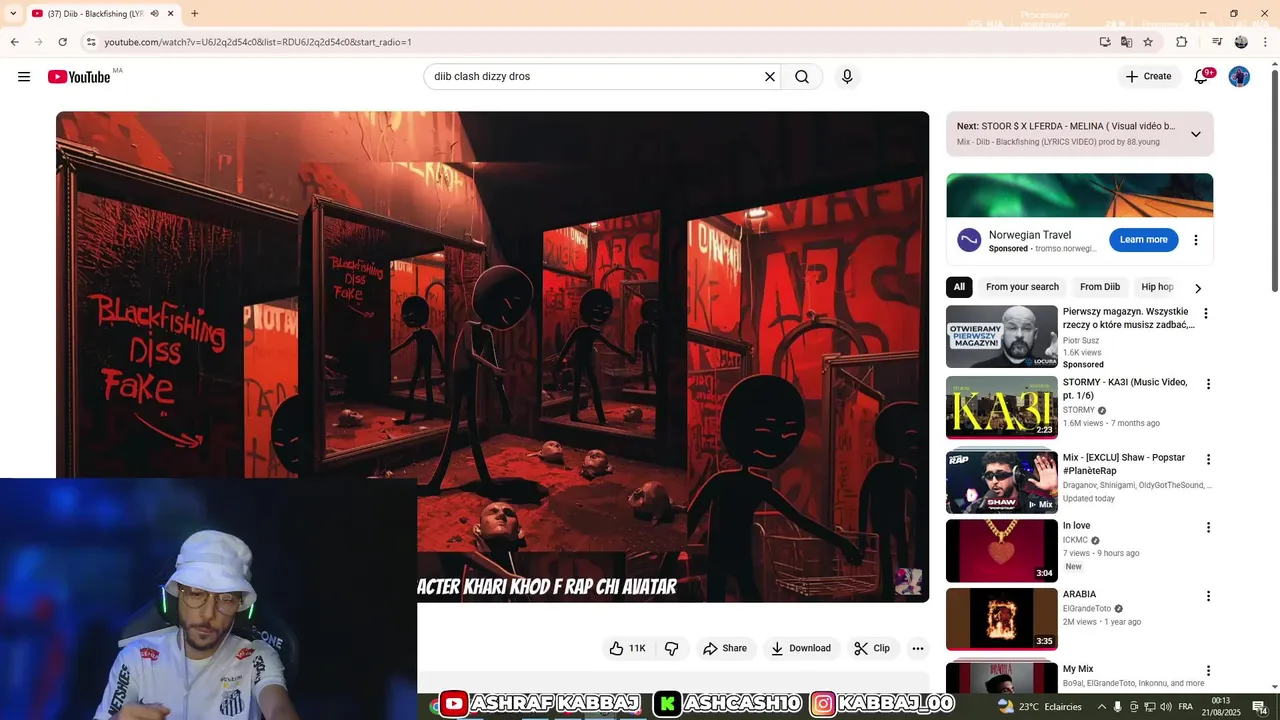The image size is (1280, 720).
Task: Translate this page icon
Action: tap(1126, 42)
